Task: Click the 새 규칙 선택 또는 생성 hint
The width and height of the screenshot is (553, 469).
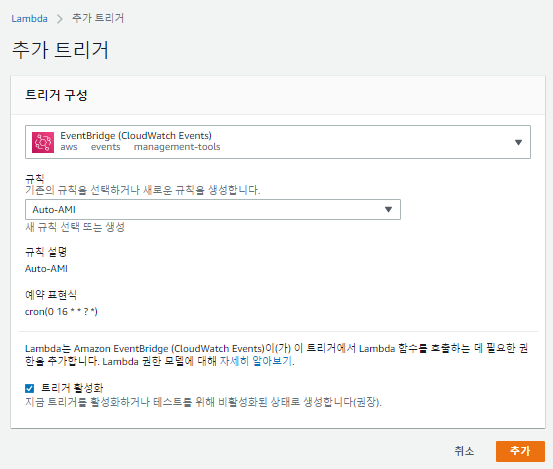Action: click(75, 227)
